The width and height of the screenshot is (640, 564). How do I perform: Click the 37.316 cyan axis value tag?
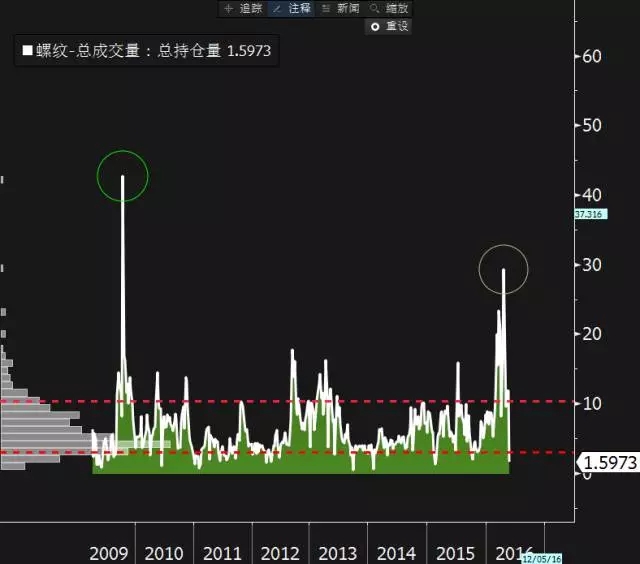591,214
